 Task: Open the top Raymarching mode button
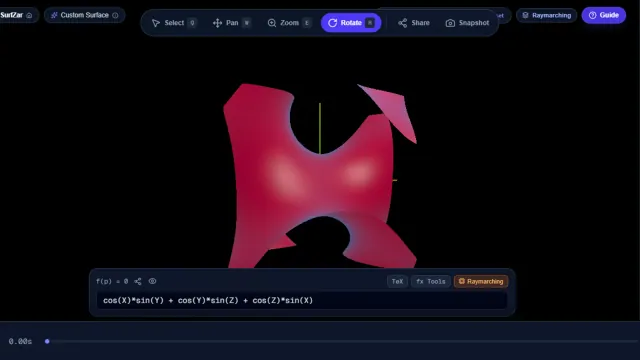(x=547, y=16)
